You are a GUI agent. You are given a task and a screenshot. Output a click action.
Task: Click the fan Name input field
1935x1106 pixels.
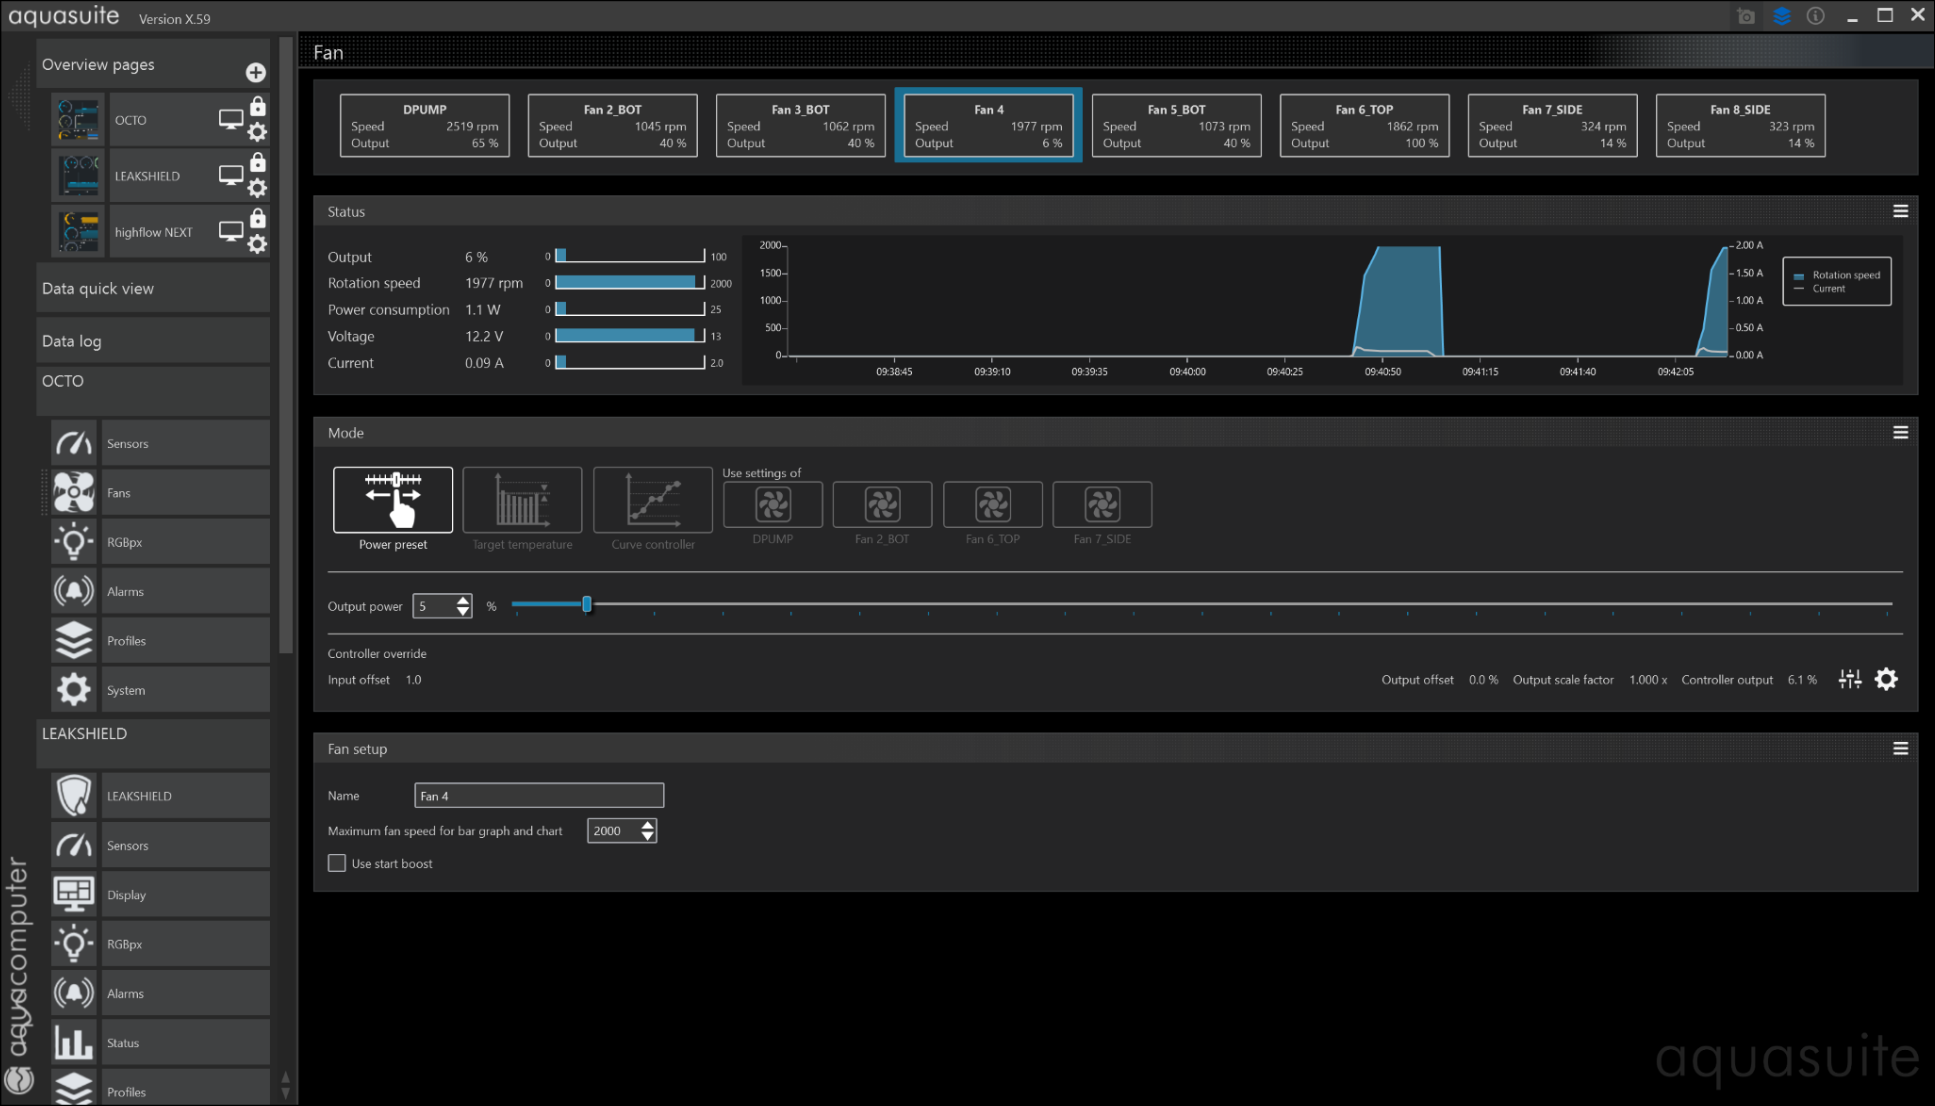(x=538, y=796)
